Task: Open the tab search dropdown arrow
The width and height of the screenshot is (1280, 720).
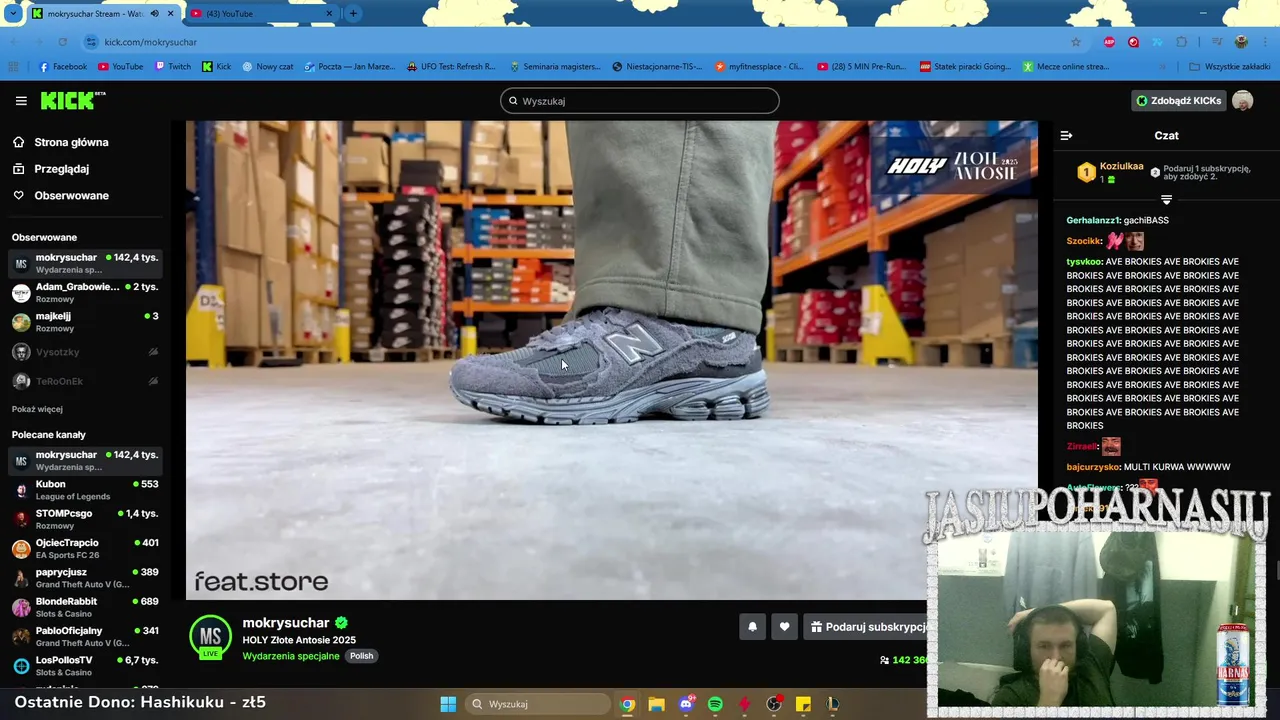Action: [12, 14]
